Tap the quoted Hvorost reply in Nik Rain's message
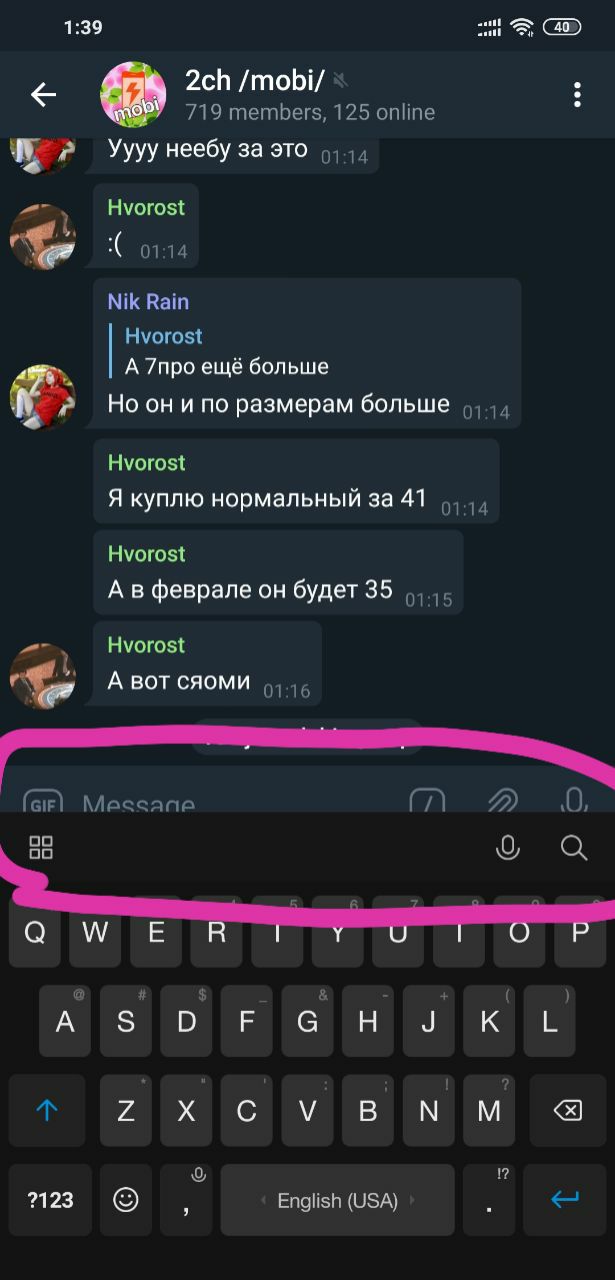615x1280 pixels. [x=226, y=351]
